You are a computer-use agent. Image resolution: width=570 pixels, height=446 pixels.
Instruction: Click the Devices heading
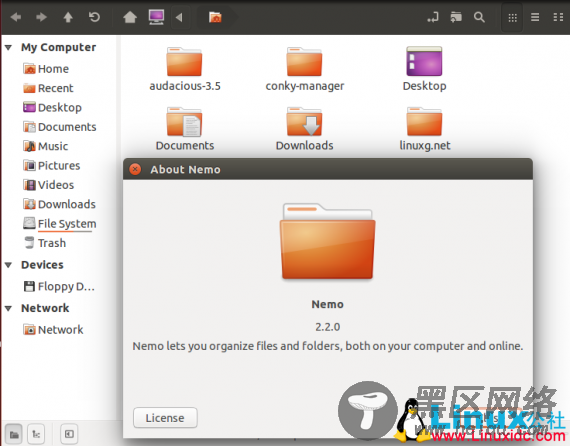[x=42, y=265]
